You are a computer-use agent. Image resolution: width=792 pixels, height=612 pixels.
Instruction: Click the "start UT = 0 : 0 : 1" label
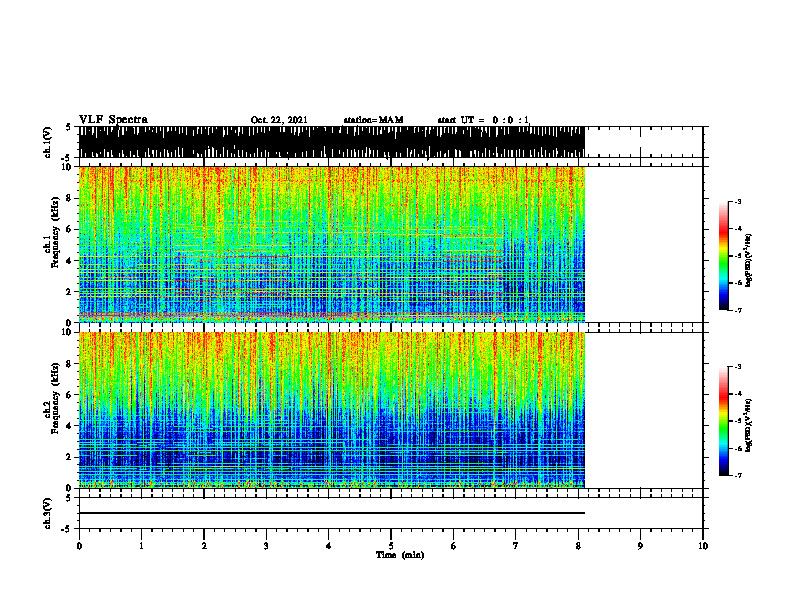483,120
